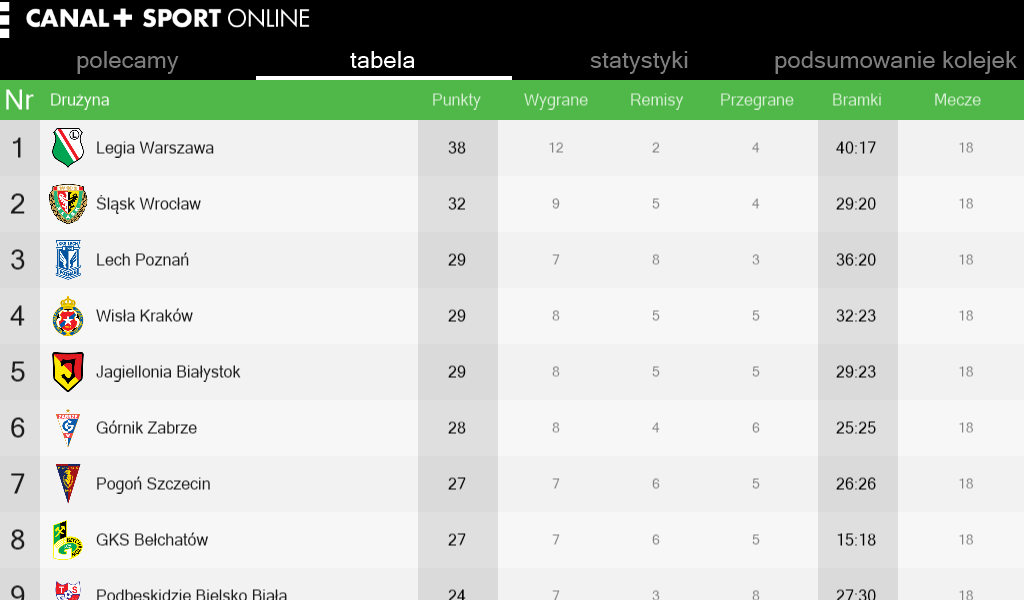Click the Górnik Zabrze crest
Viewport: 1024px width, 600px height.
[68, 428]
